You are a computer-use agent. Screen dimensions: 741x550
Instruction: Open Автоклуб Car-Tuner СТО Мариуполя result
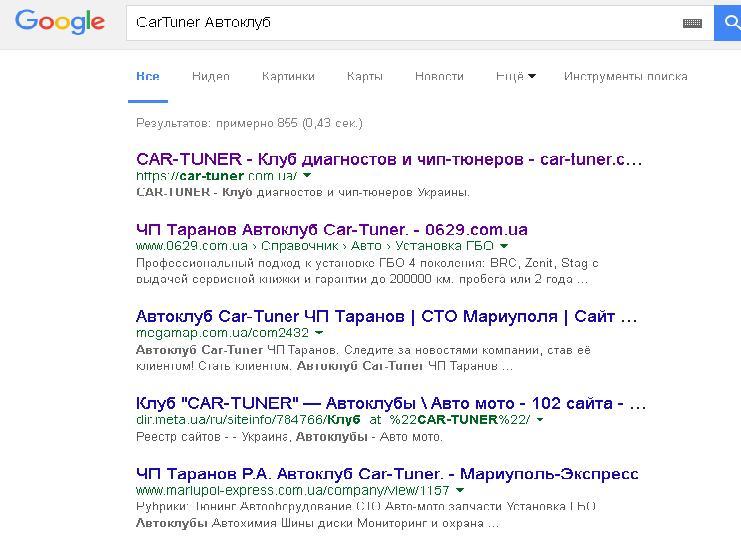386,316
